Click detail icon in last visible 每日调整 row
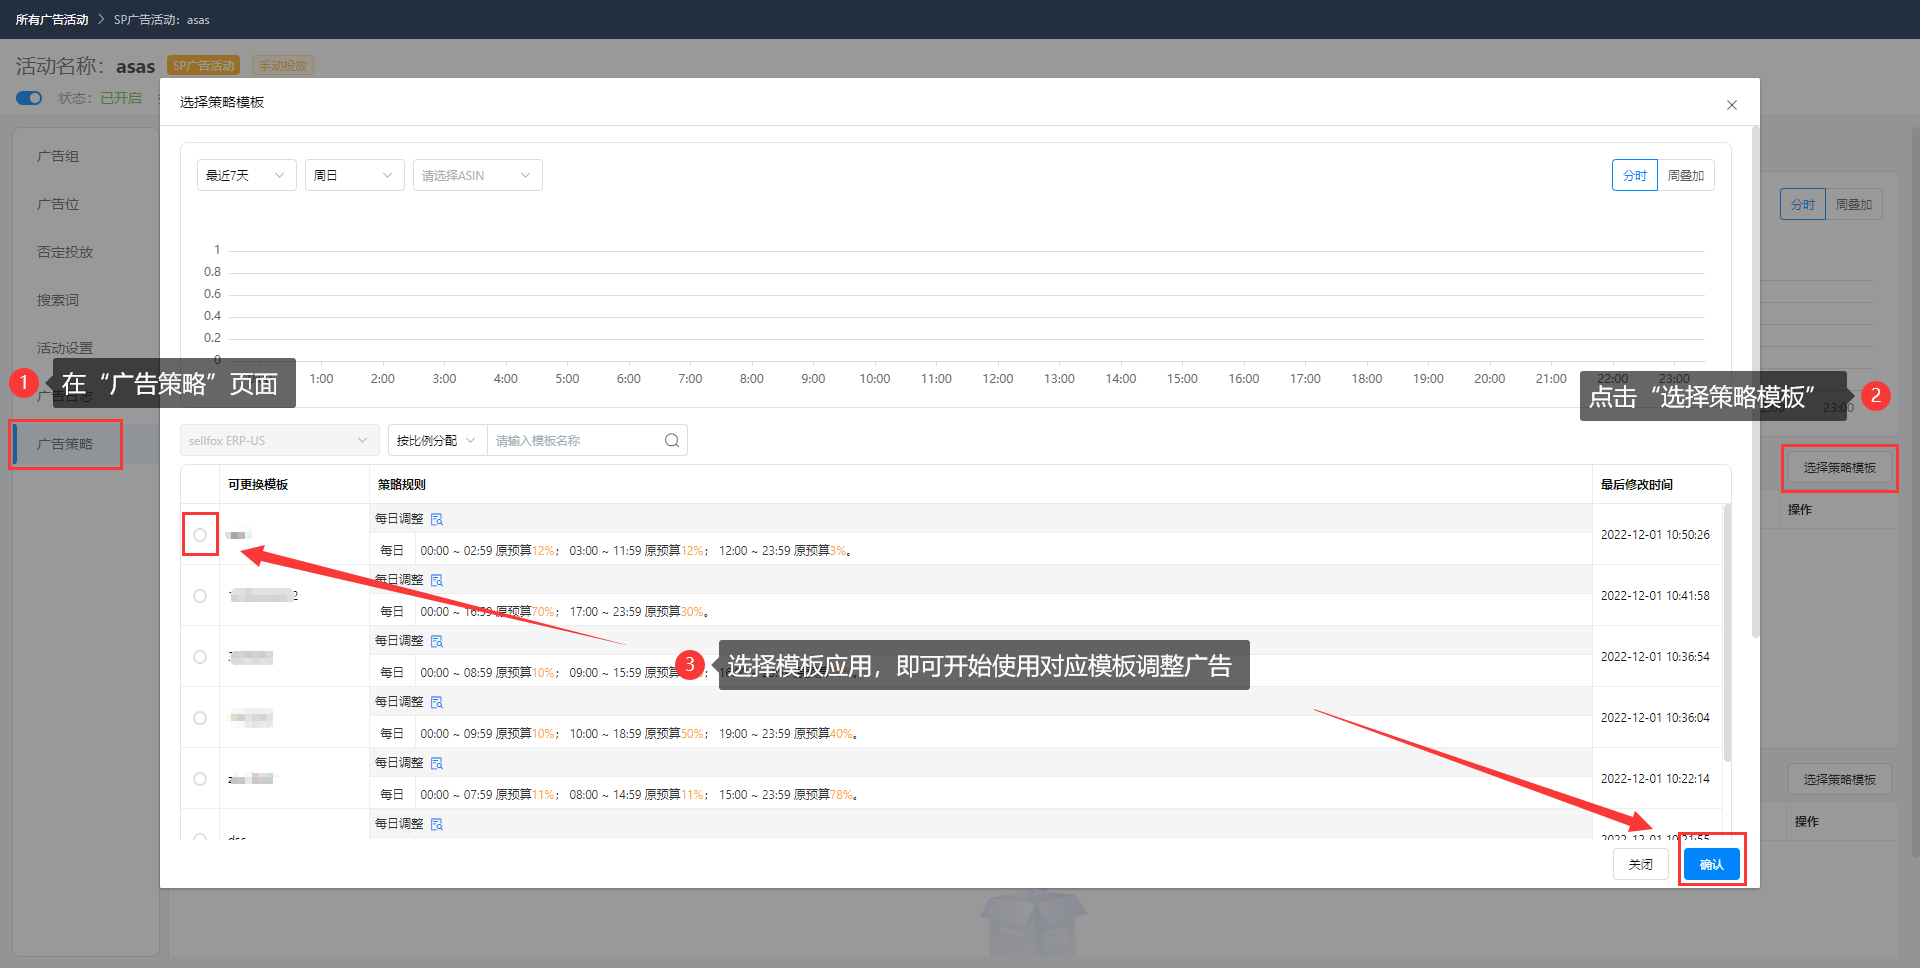 [437, 824]
